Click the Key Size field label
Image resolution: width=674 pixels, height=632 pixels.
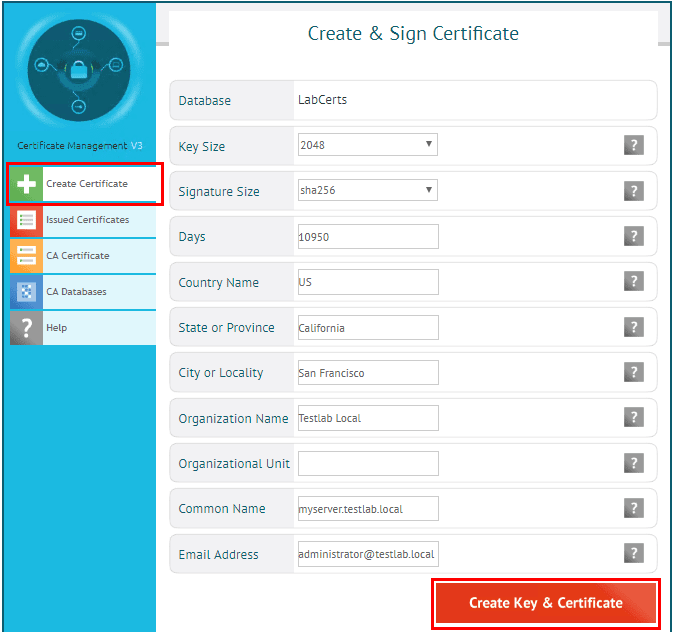click(x=202, y=147)
